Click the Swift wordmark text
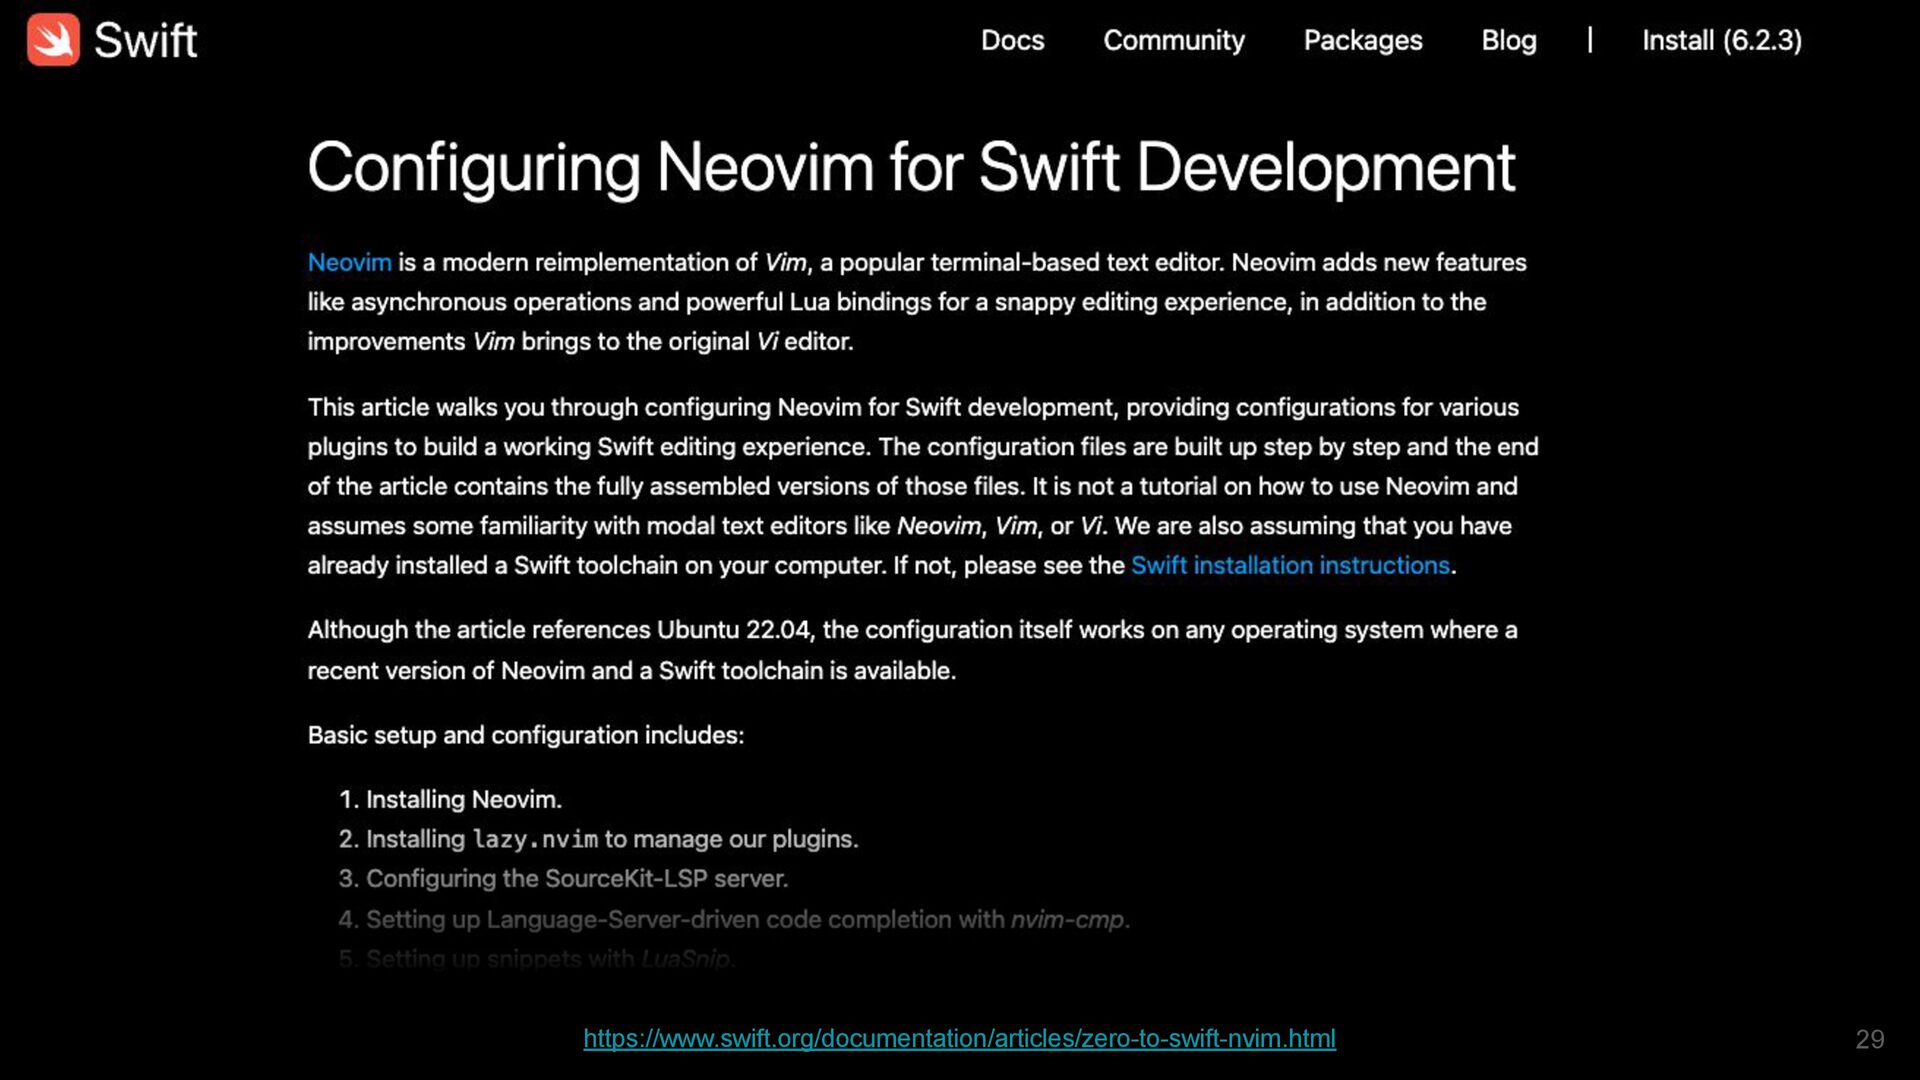Image resolution: width=1920 pixels, height=1080 pixels. click(x=145, y=41)
